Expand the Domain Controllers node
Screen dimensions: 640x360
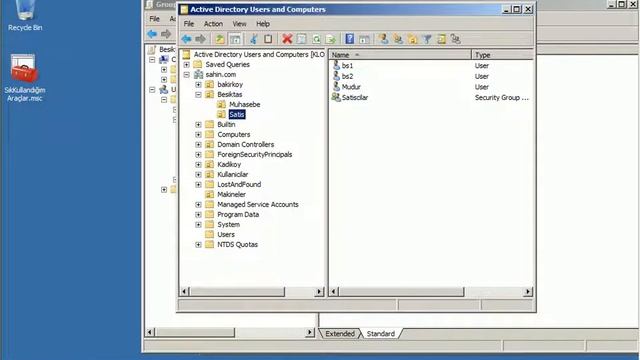click(x=198, y=144)
